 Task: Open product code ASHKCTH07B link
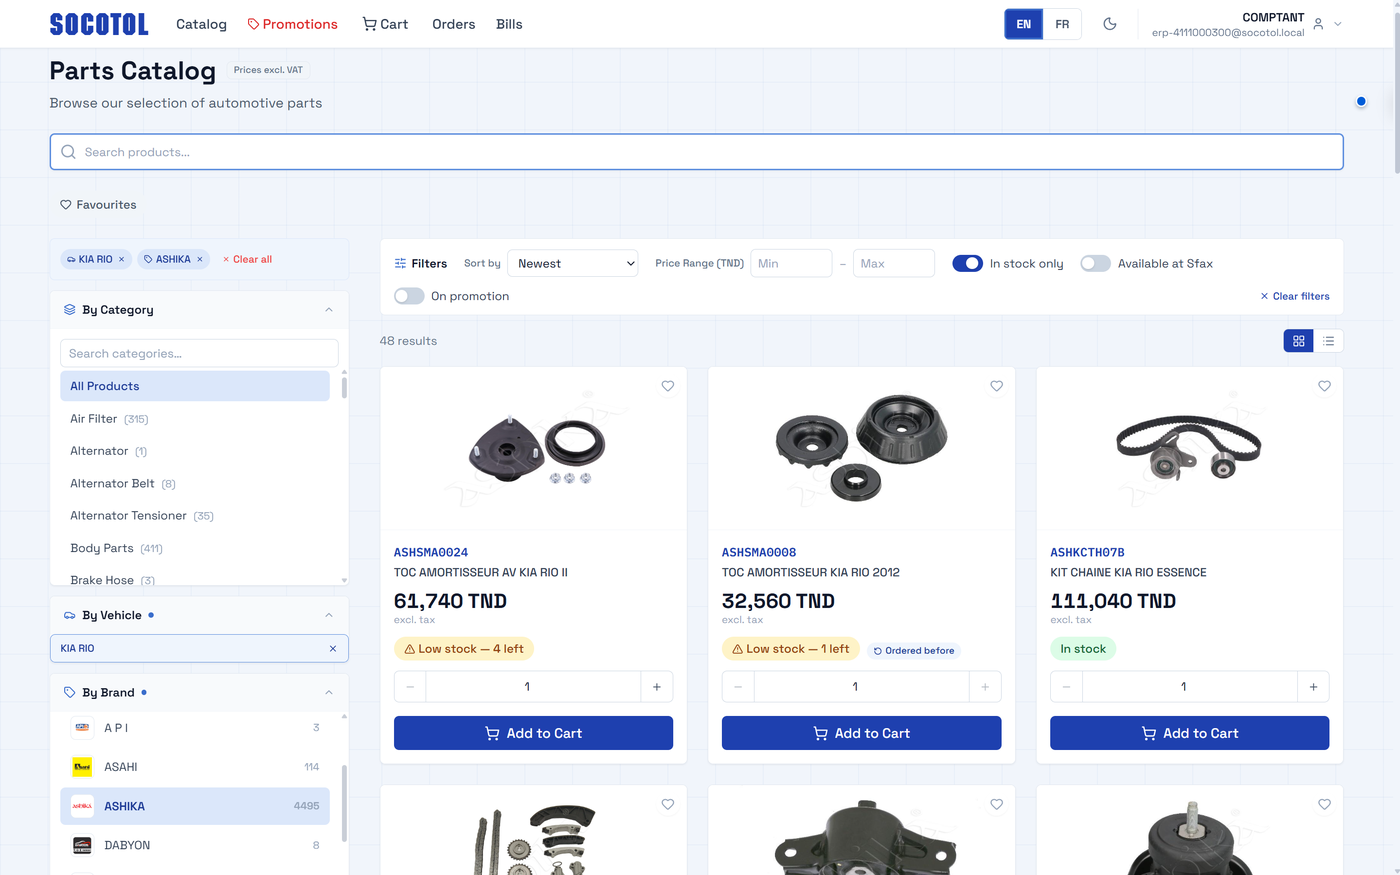[1087, 552]
